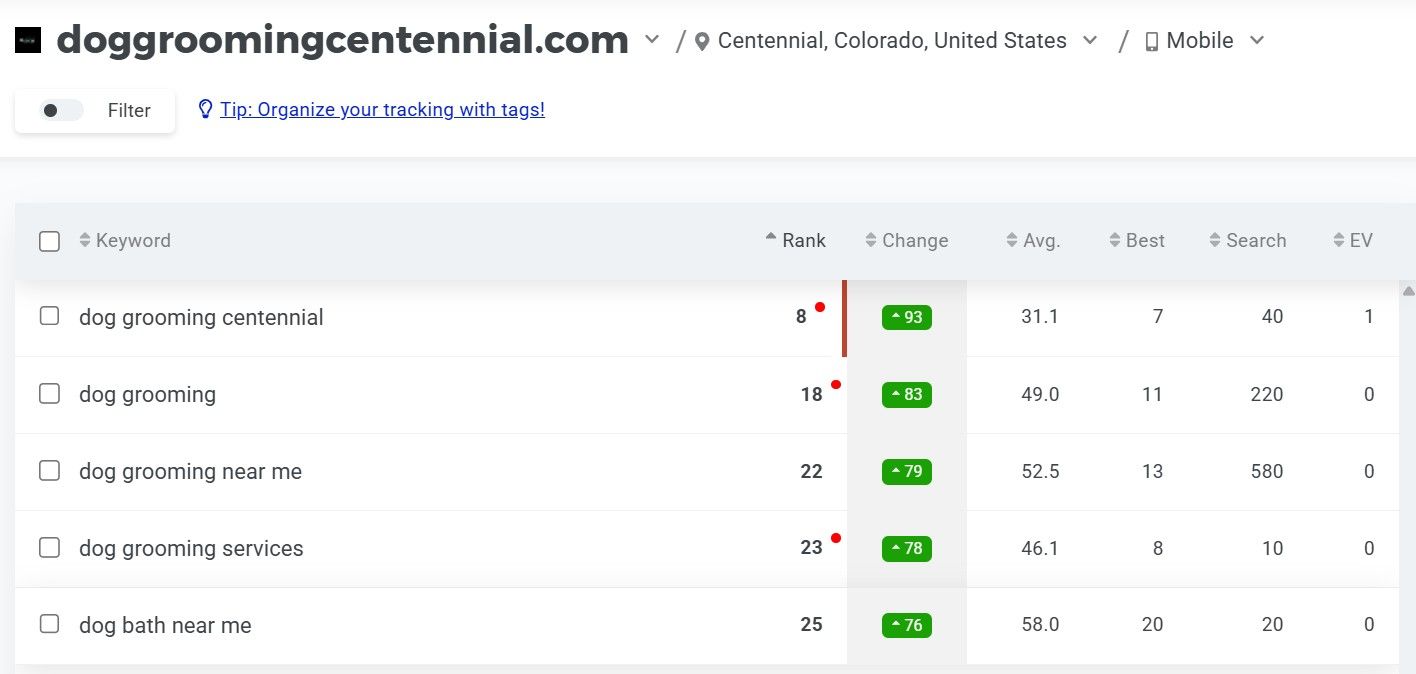
Task: Click the location pin icon
Action: pyautogui.click(x=702, y=41)
